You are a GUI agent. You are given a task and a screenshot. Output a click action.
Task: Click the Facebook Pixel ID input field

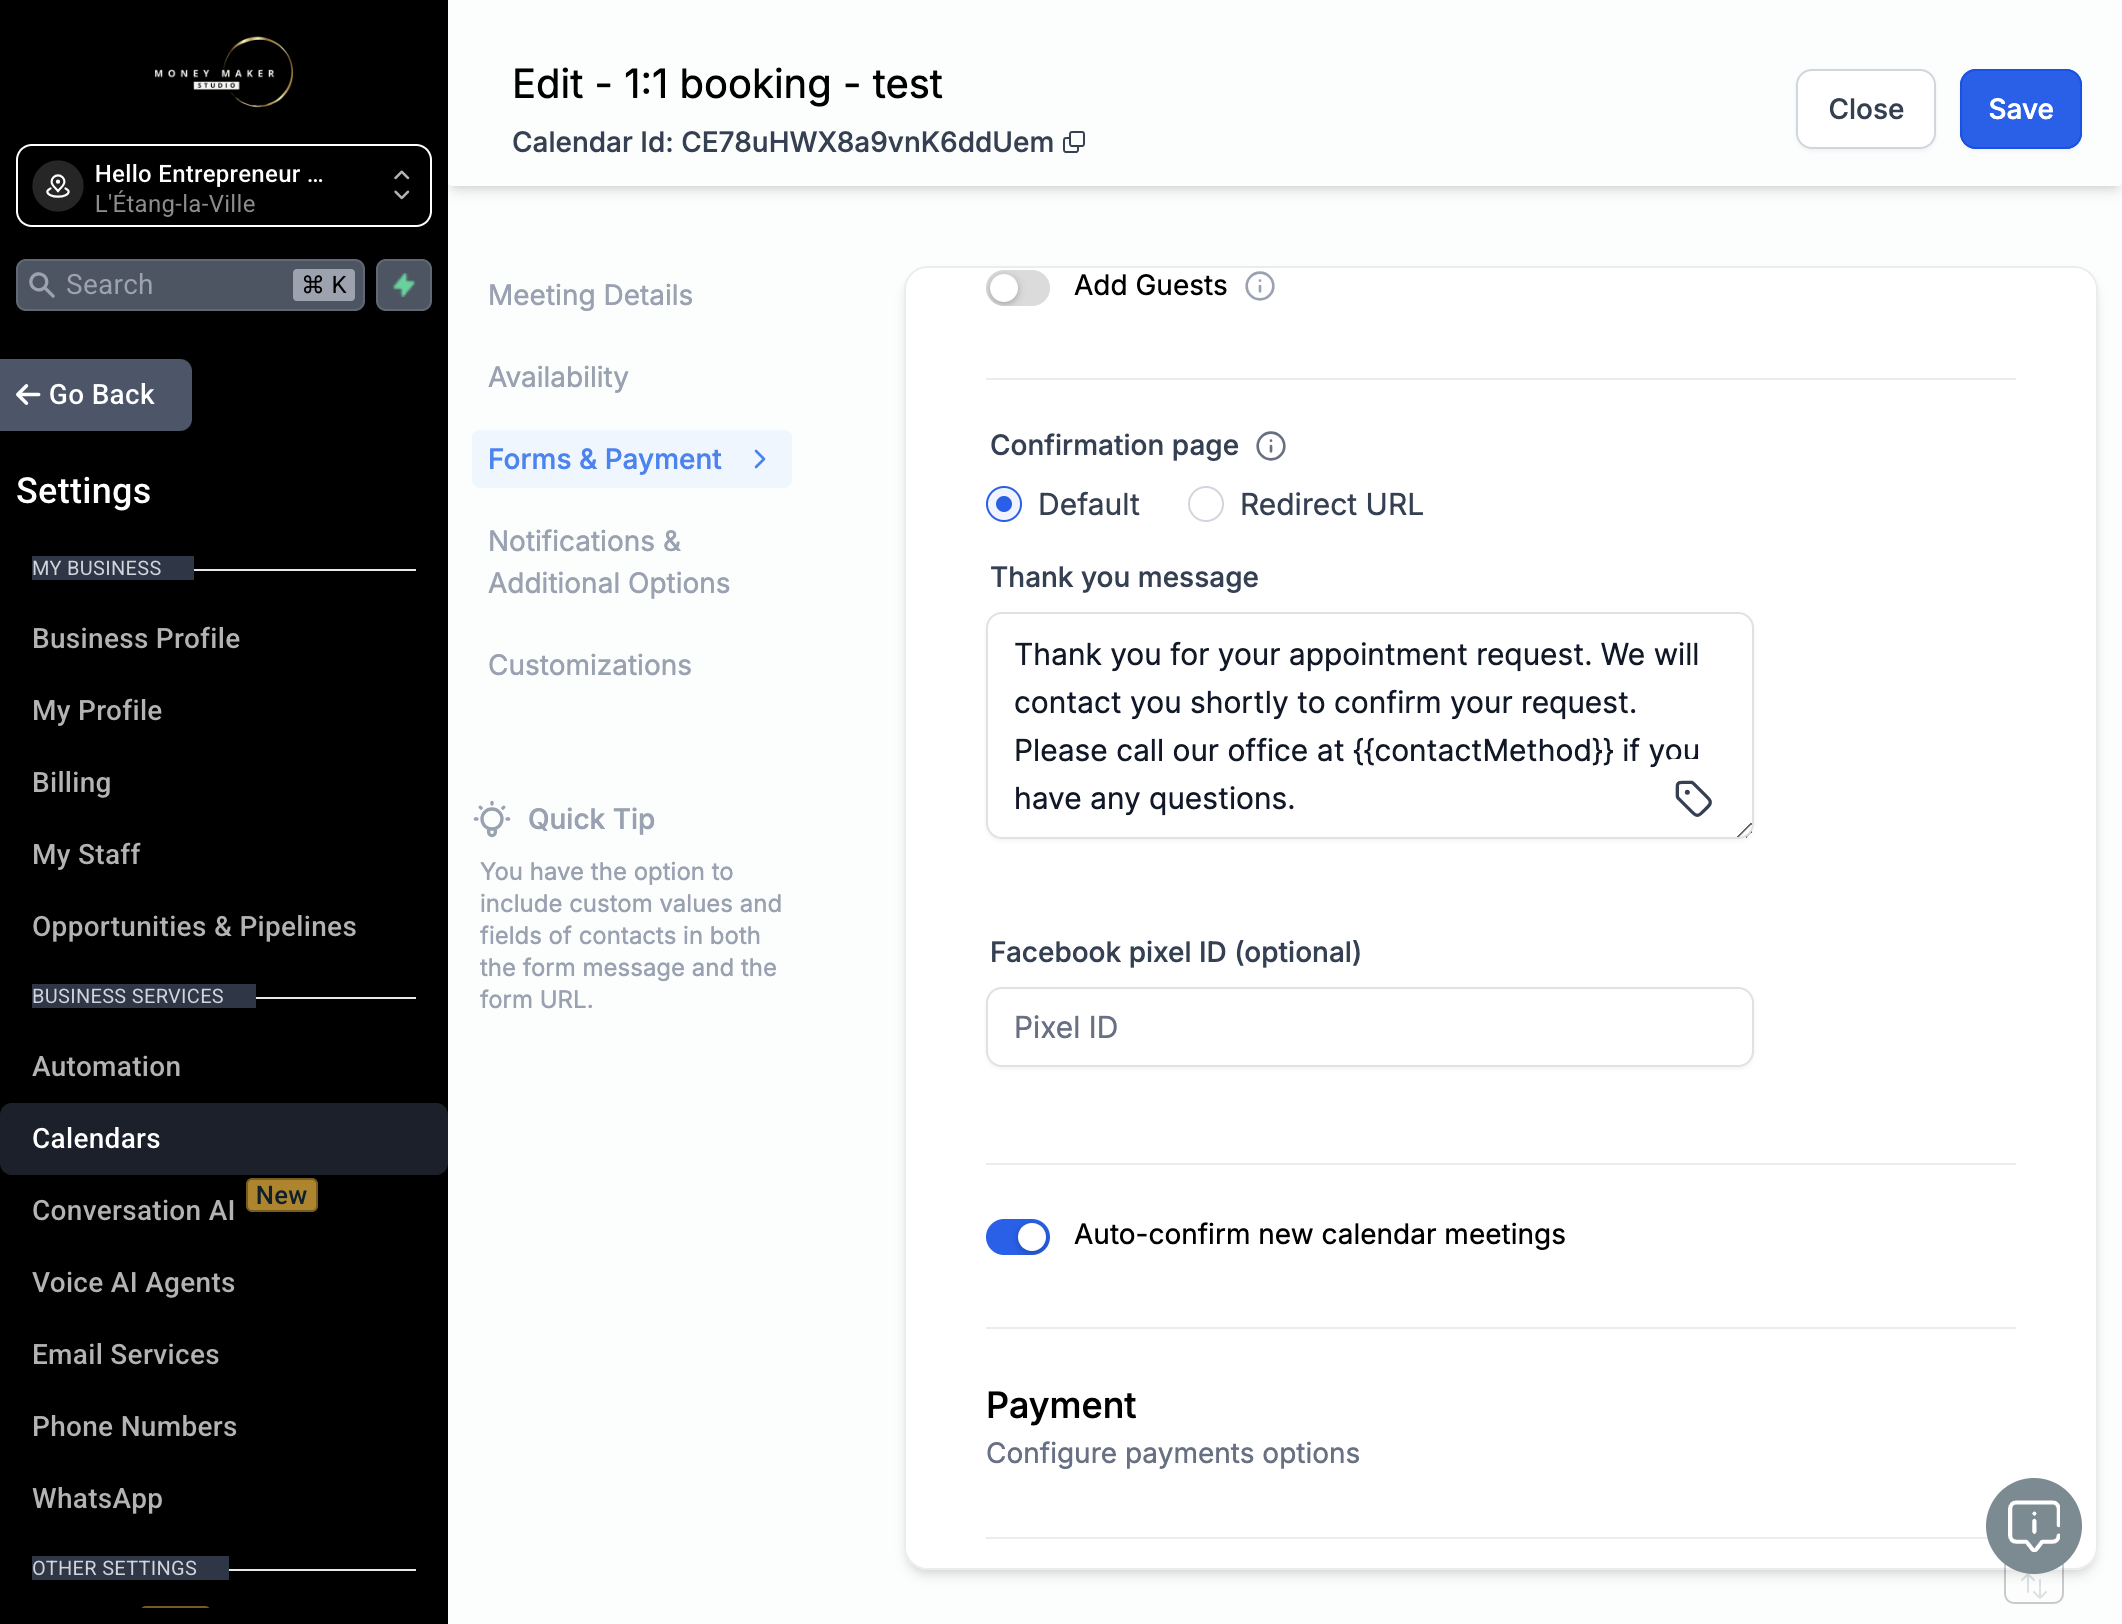[1369, 1027]
